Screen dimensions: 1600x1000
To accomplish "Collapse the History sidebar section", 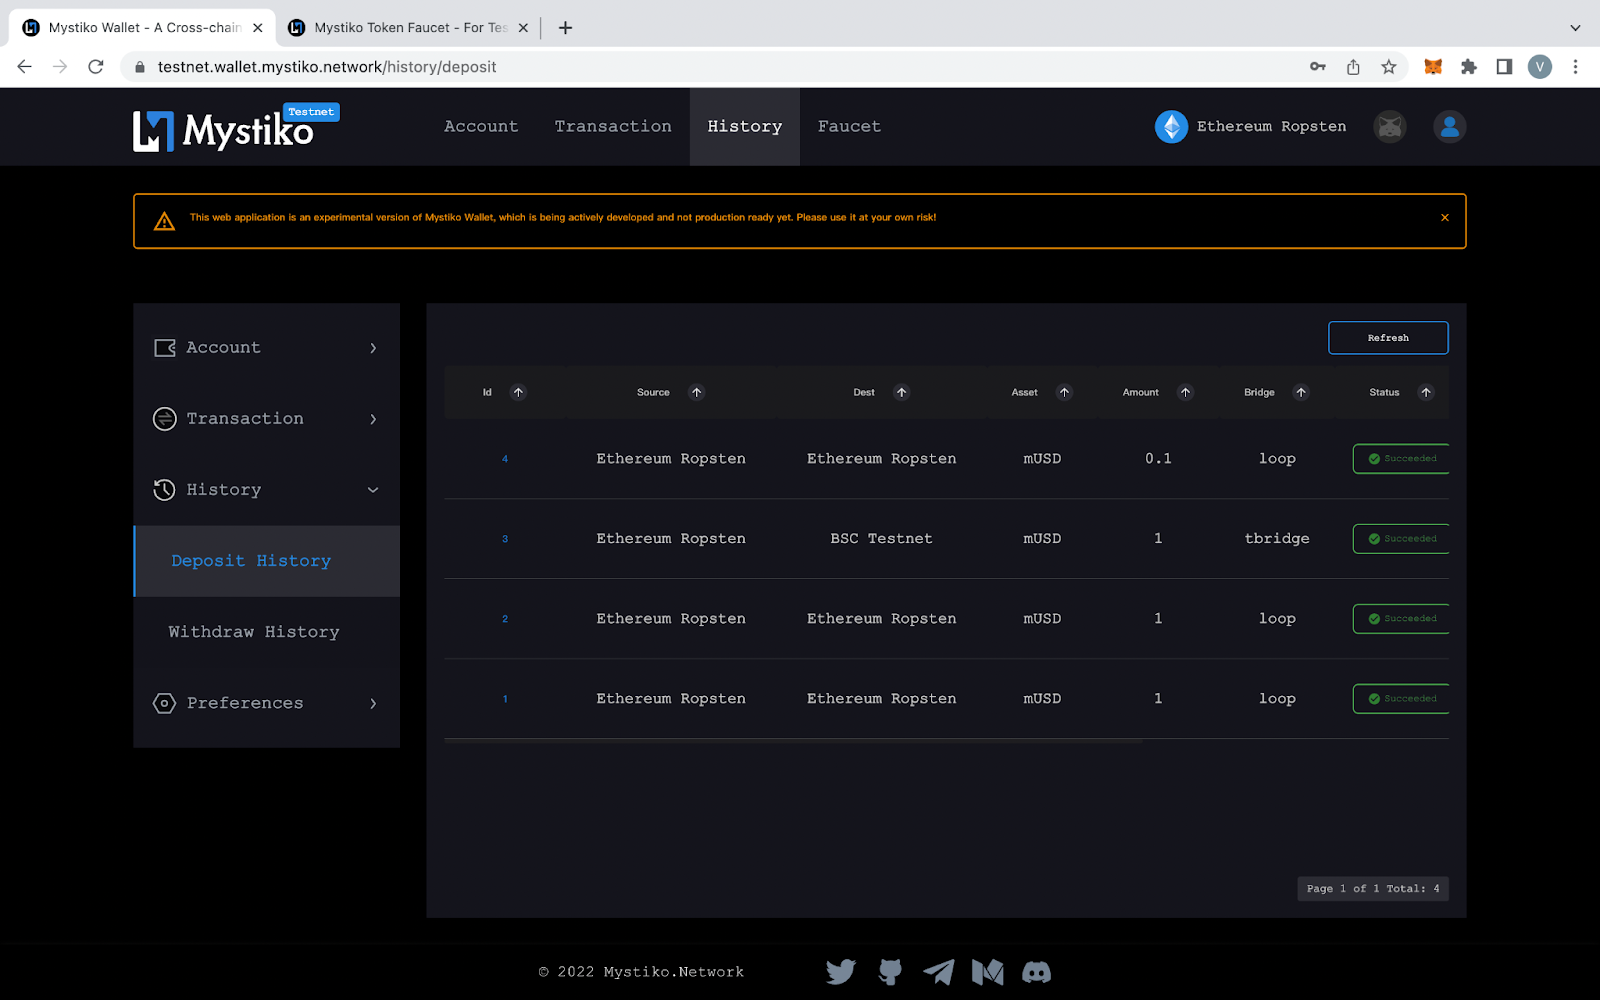I will tap(266, 490).
